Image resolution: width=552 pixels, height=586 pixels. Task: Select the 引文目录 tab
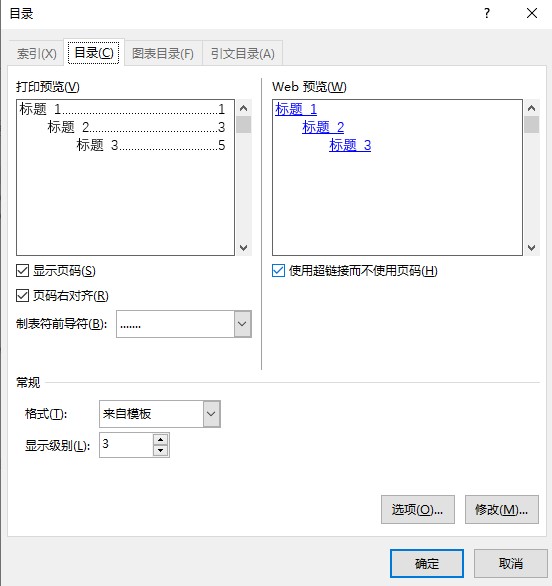[243, 53]
